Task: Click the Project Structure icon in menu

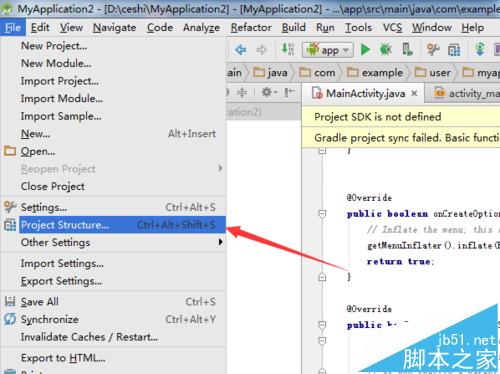Action: coord(10,225)
